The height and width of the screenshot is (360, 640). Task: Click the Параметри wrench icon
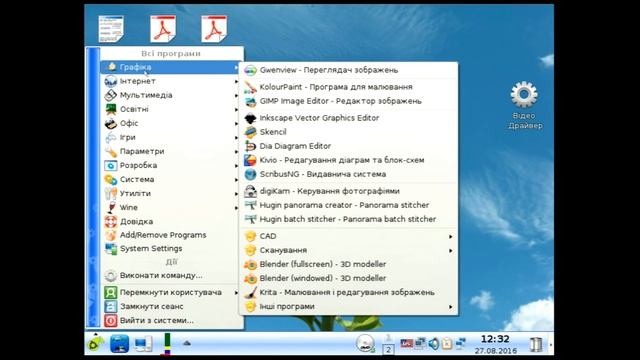111,151
